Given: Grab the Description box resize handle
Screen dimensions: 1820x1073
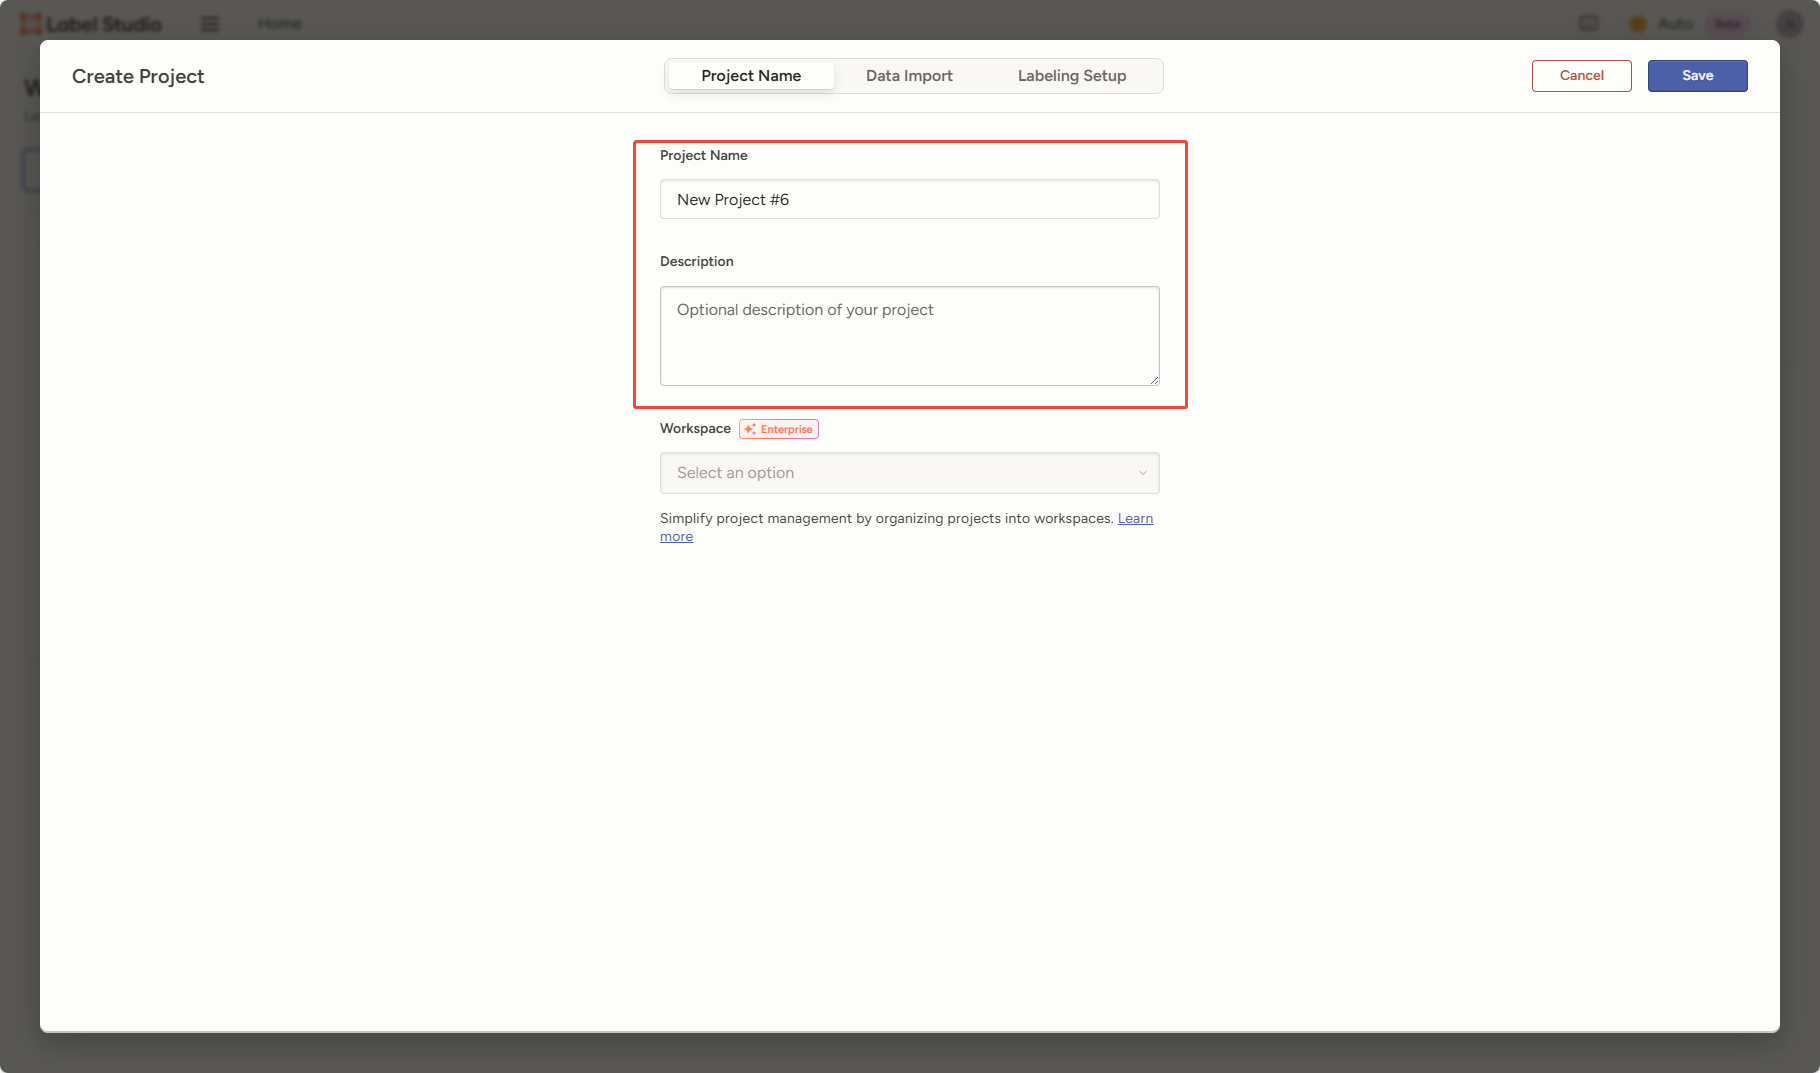Looking at the screenshot, I should [1154, 380].
